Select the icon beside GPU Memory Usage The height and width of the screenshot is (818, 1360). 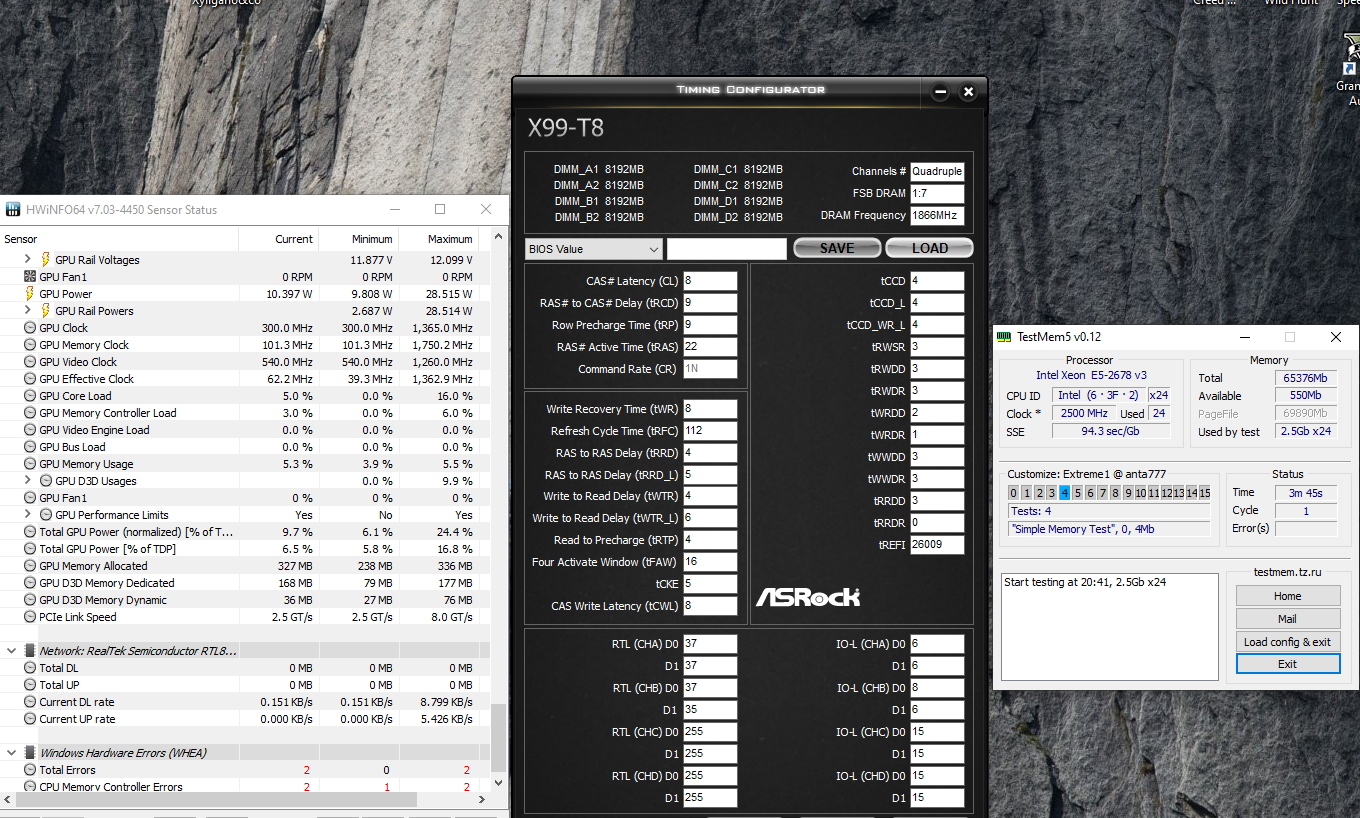30,464
